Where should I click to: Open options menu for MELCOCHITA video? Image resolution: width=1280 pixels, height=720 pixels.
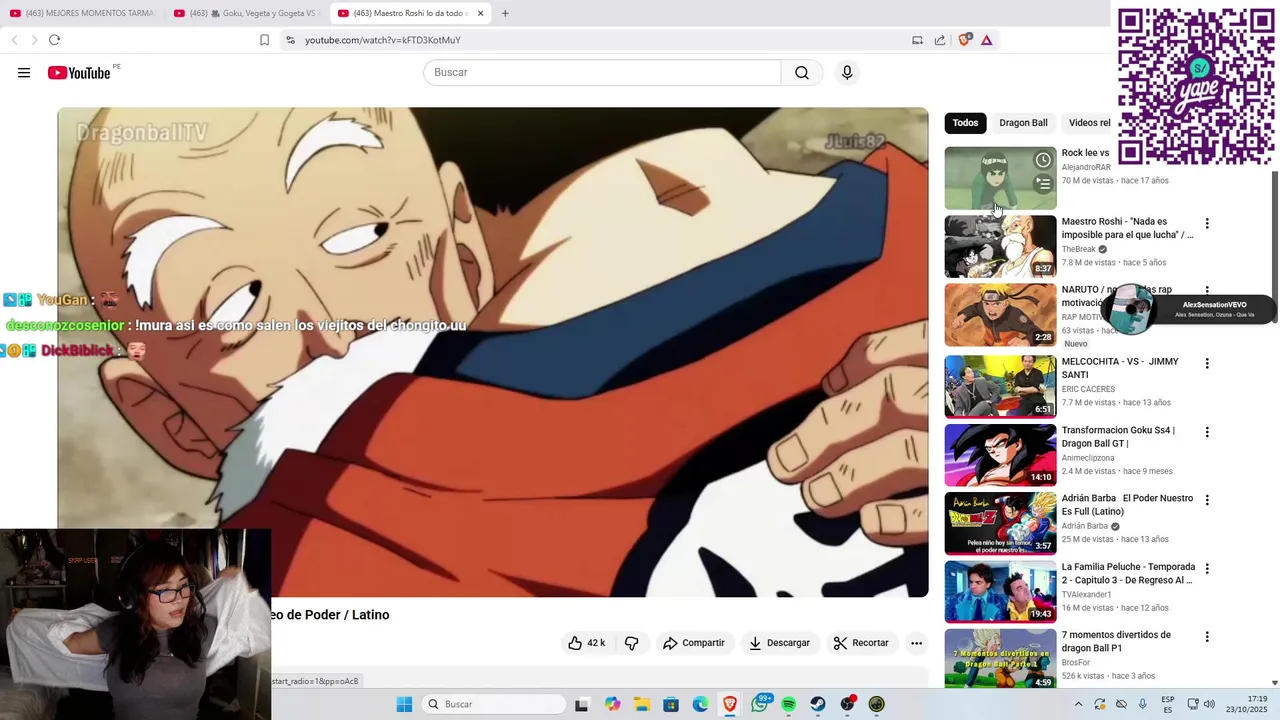tap(1207, 364)
